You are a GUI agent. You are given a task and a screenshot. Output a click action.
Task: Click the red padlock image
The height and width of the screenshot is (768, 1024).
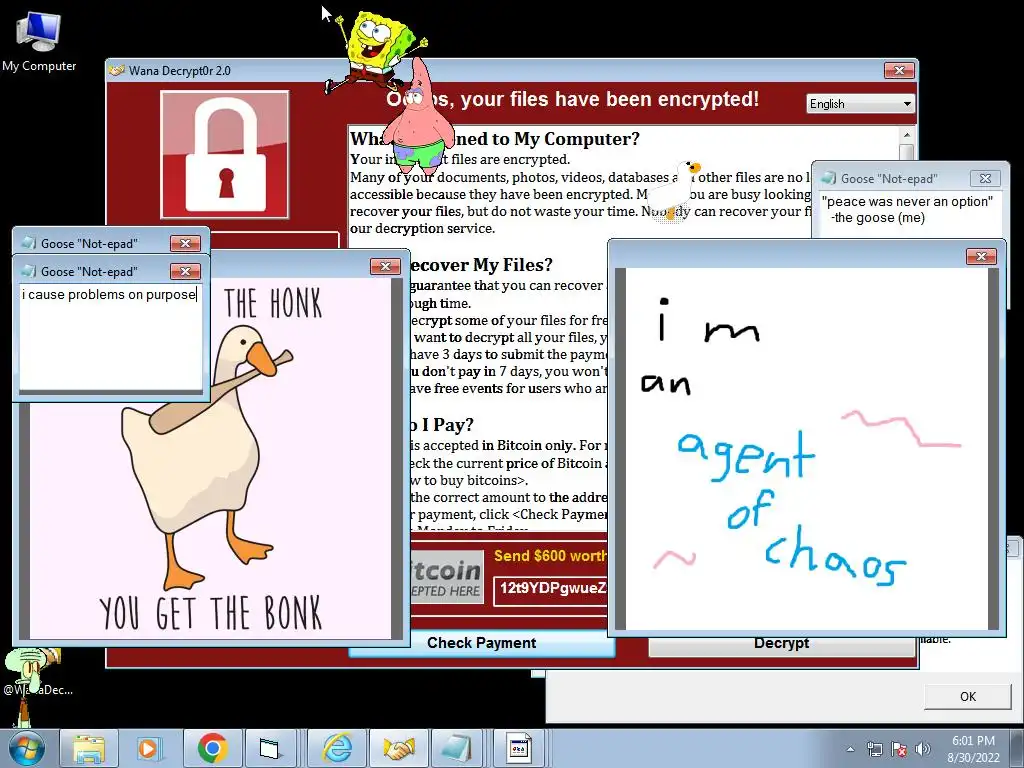pyautogui.click(x=225, y=155)
